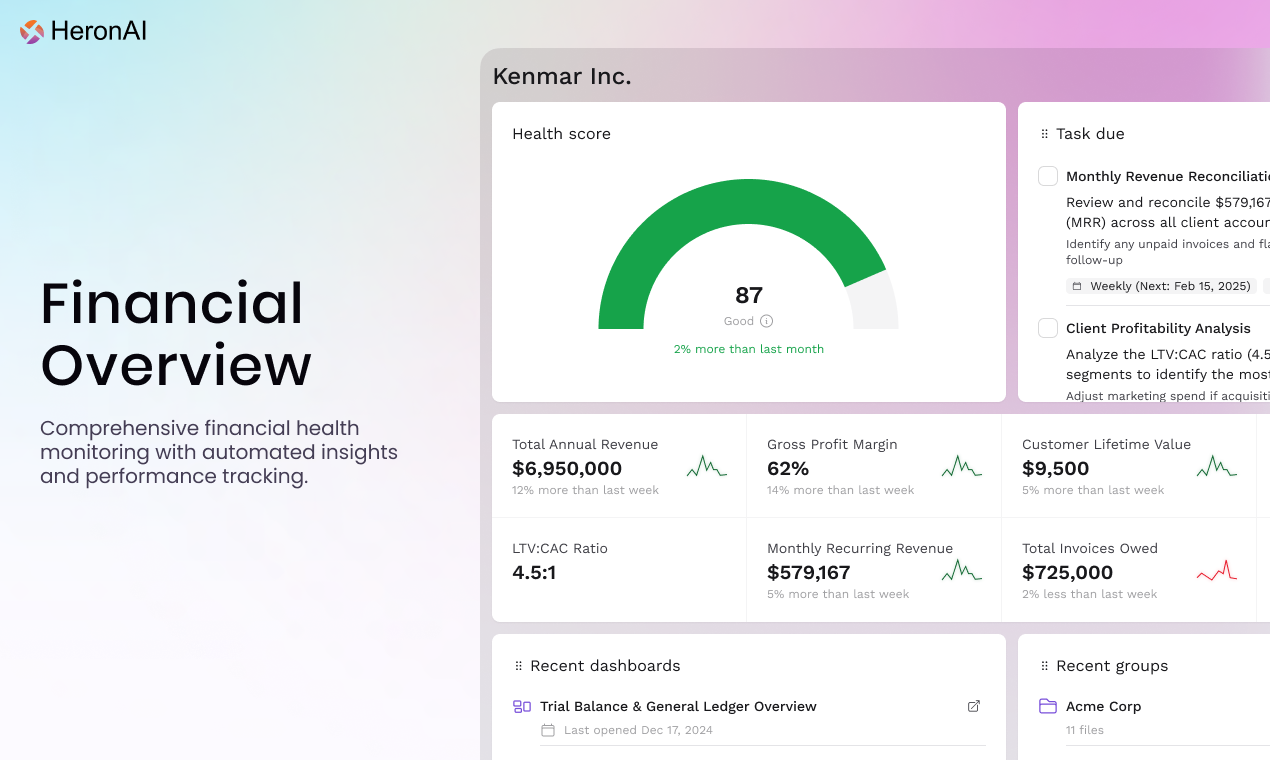The width and height of the screenshot is (1270, 760).
Task: Click the 11 files text
Action: pyautogui.click(x=1085, y=730)
